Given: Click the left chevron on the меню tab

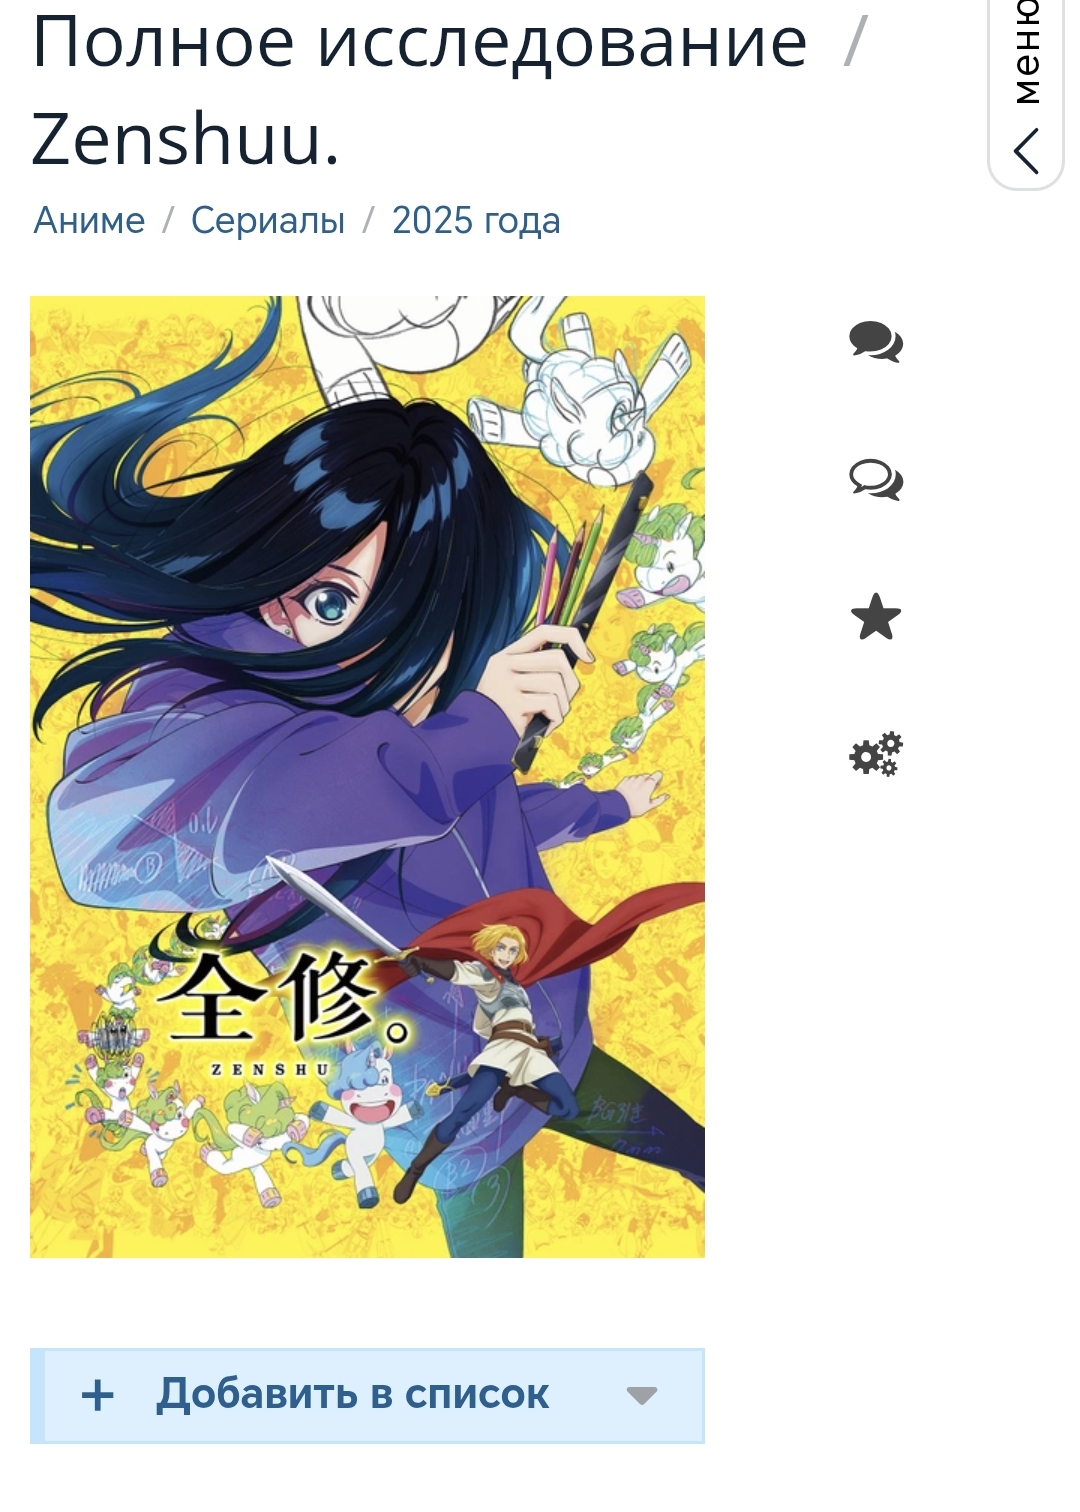Looking at the screenshot, I should (x=1027, y=152).
